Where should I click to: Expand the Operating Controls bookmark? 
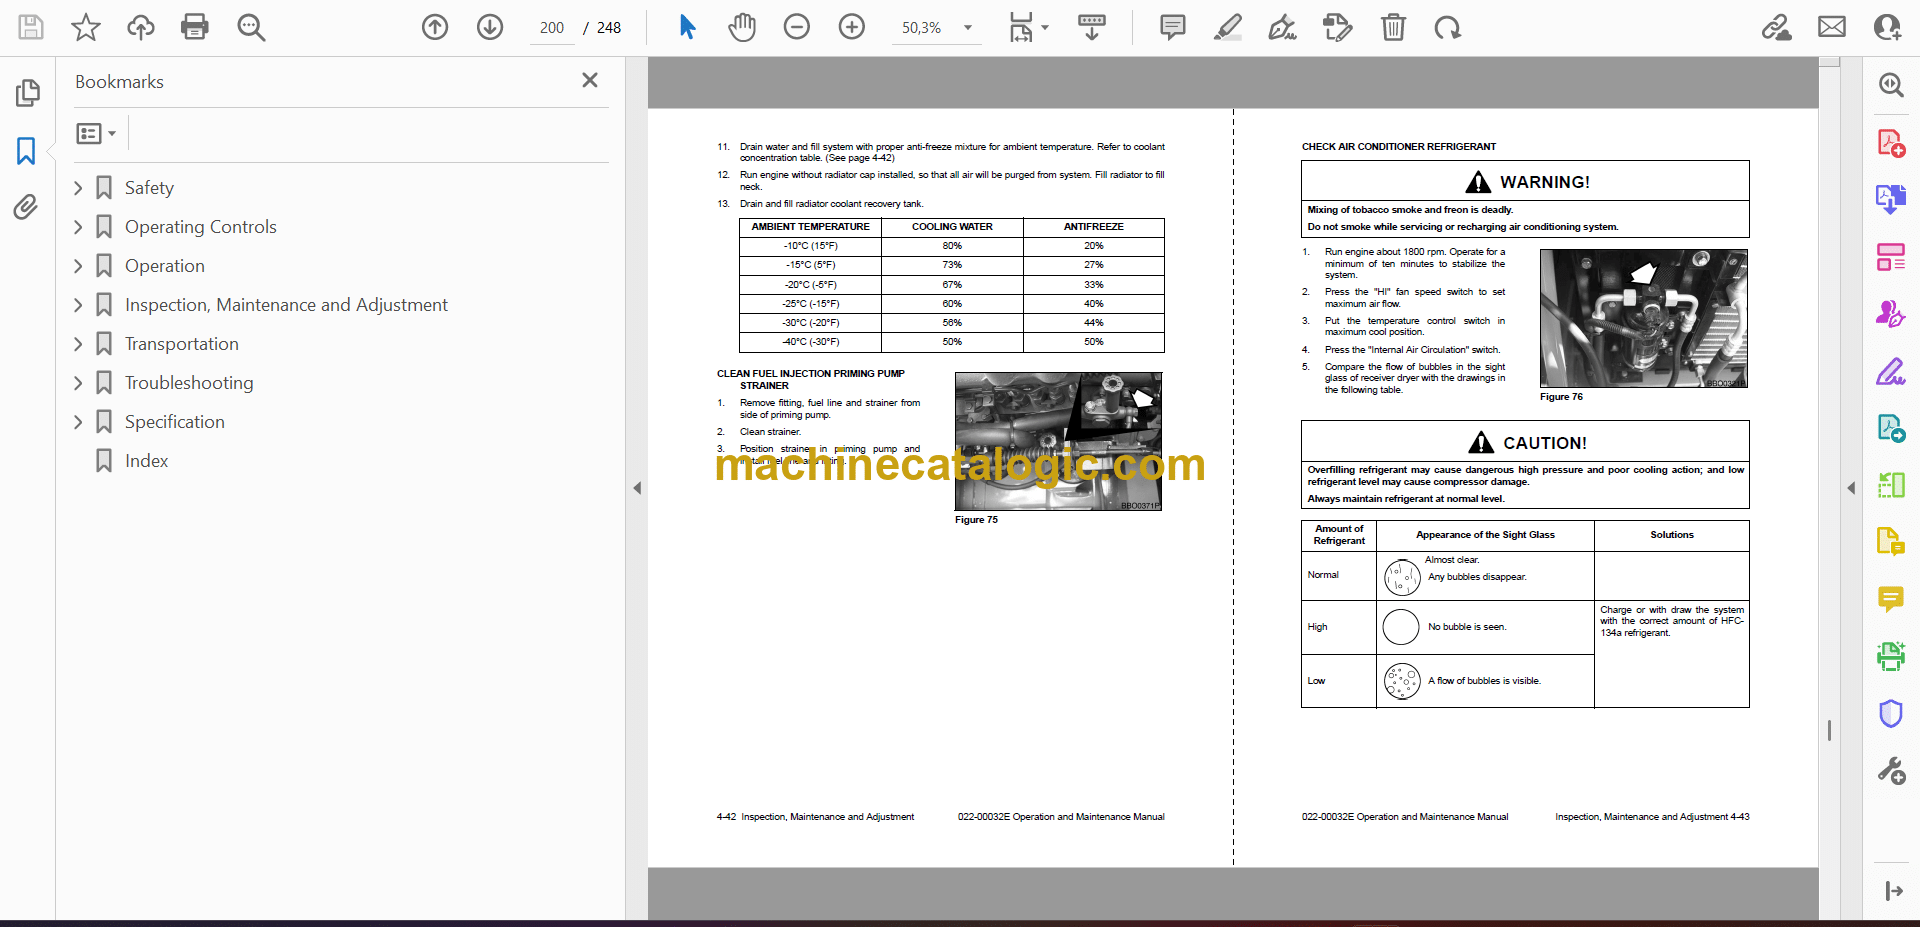coord(78,227)
